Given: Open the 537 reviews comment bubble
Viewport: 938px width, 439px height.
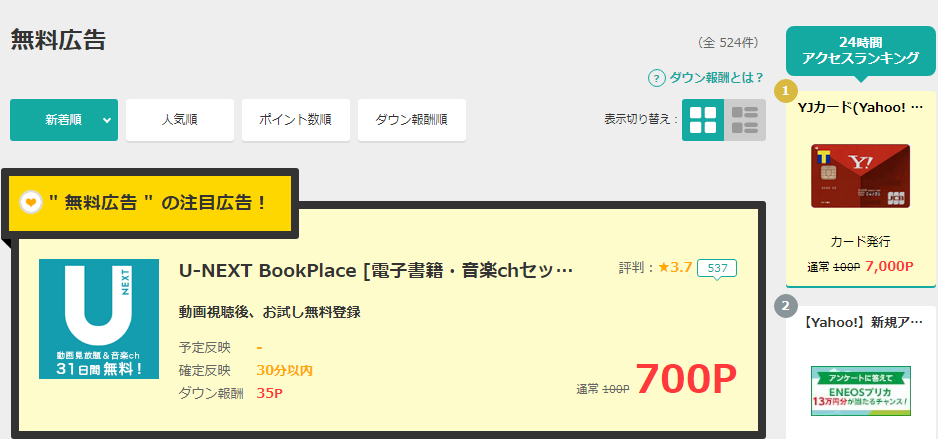Looking at the screenshot, I should [x=717, y=269].
